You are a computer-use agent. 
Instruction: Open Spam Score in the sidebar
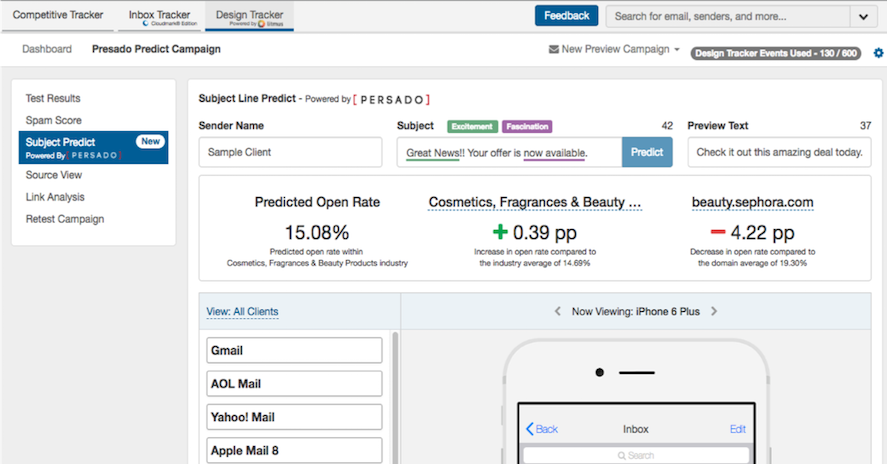[x=54, y=121]
